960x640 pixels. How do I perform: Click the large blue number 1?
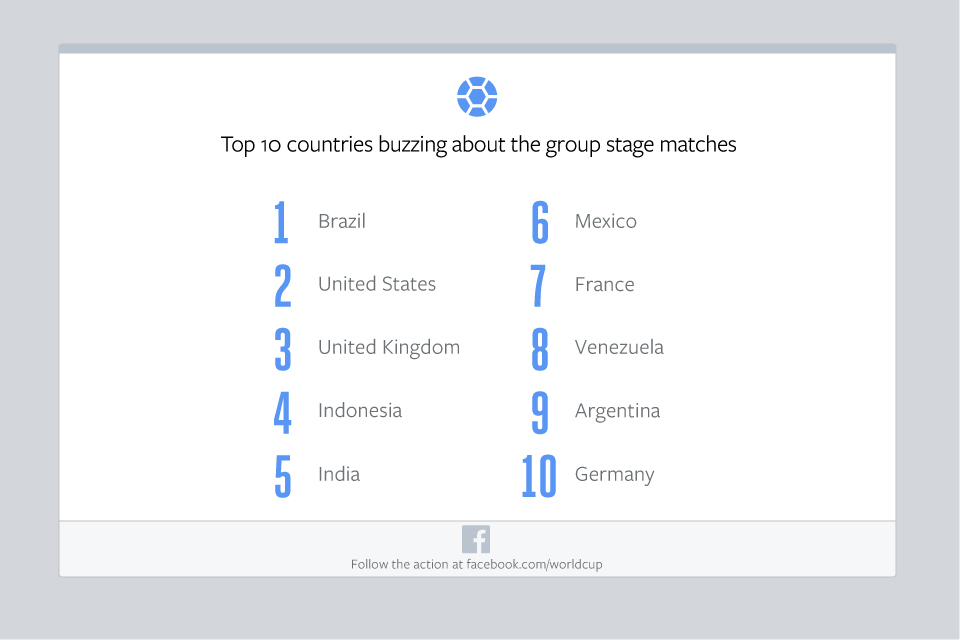point(281,222)
